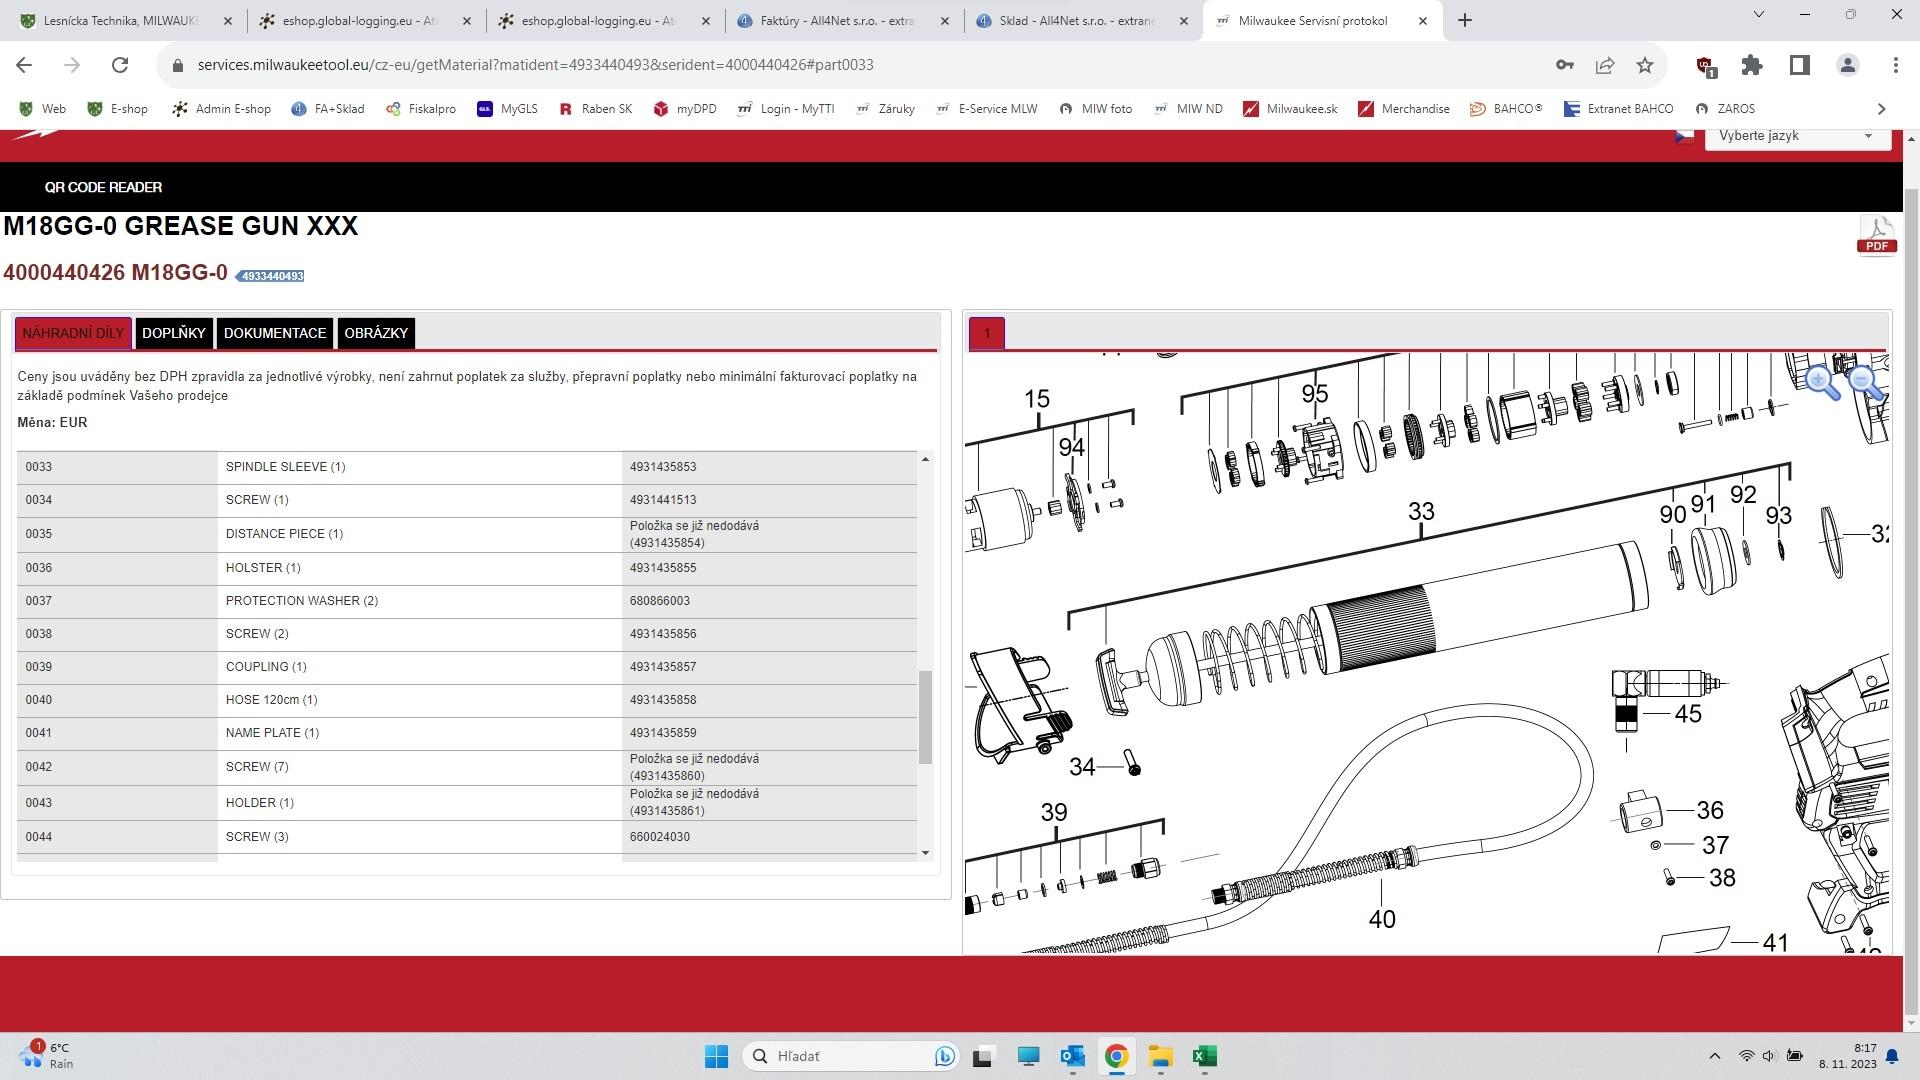Open the Windows Start menu
Screen dimensions: 1920x1080
click(716, 1056)
